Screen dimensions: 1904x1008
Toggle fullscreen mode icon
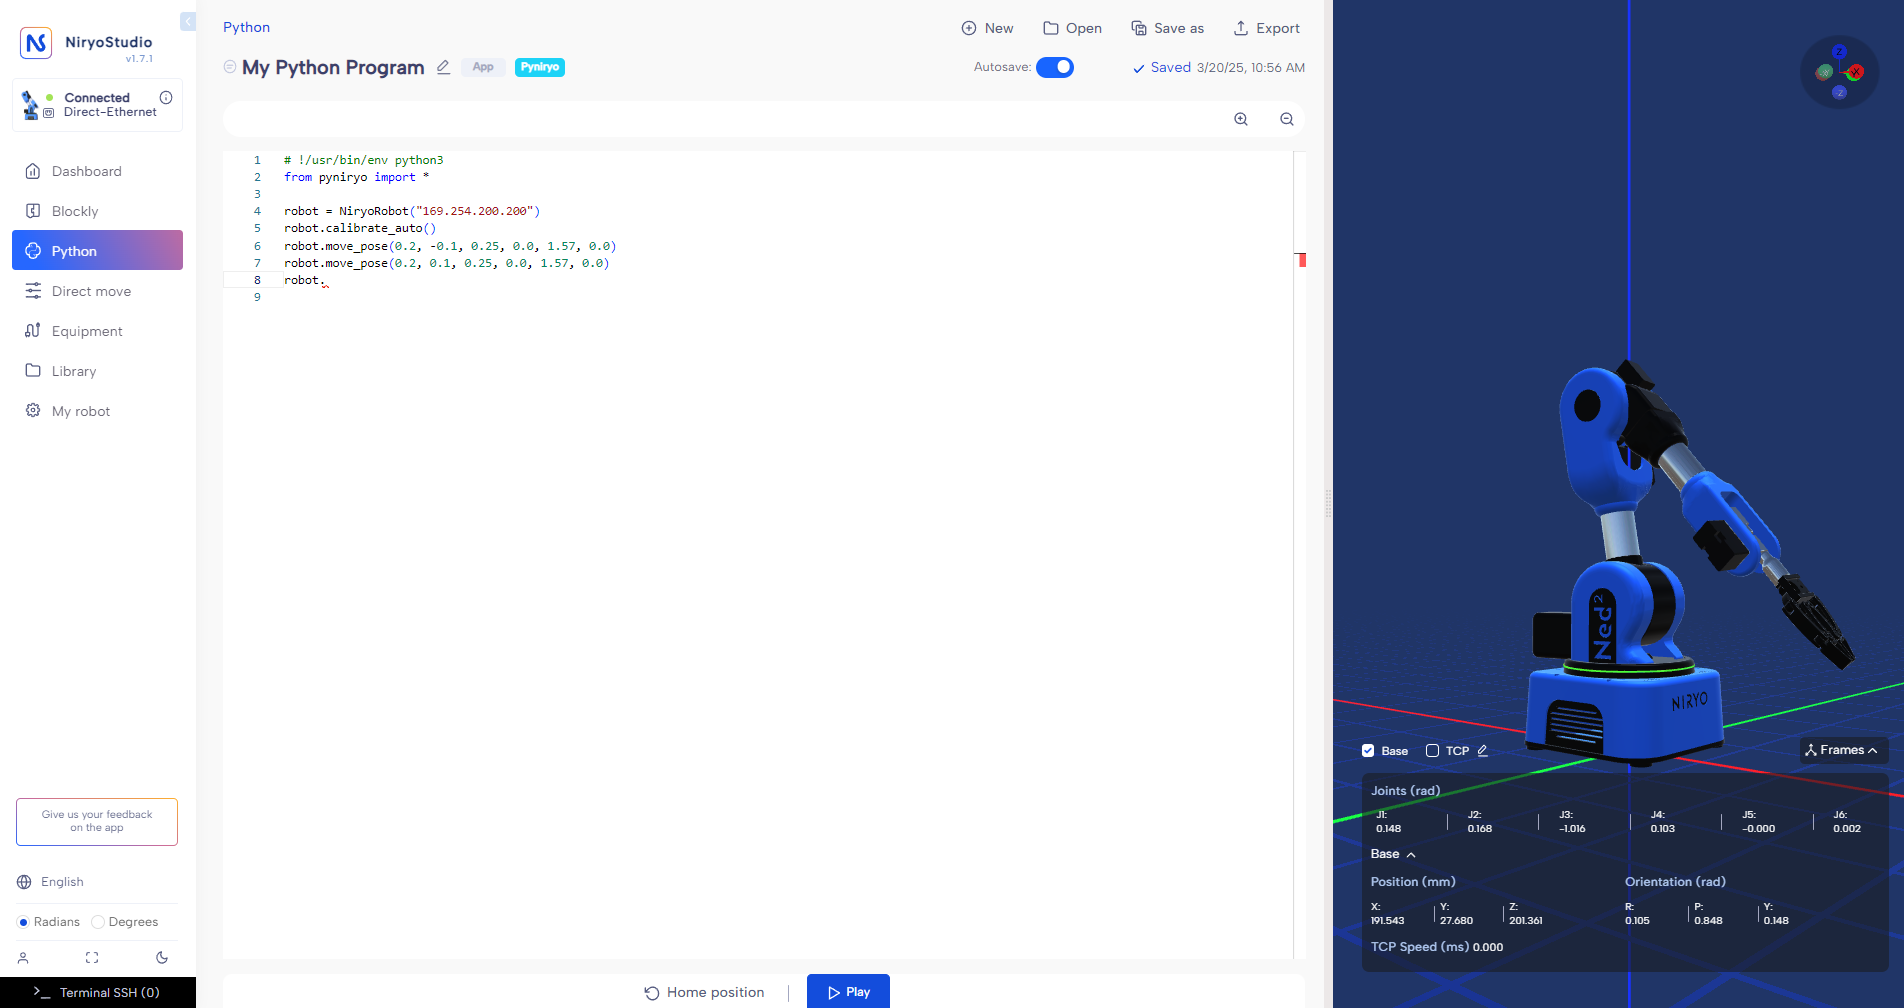point(92,958)
